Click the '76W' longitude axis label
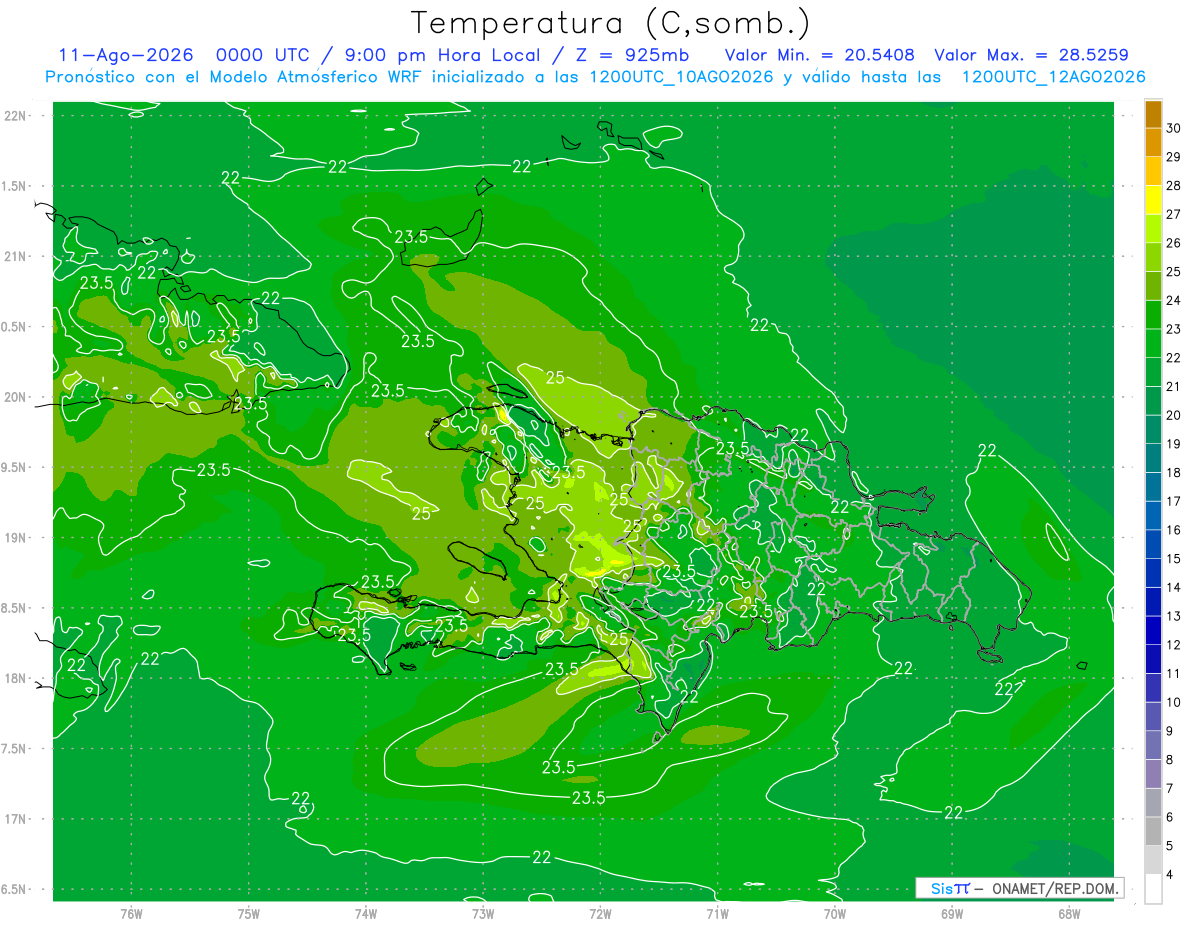Viewport: 1200px width, 927px height. tap(131, 913)
